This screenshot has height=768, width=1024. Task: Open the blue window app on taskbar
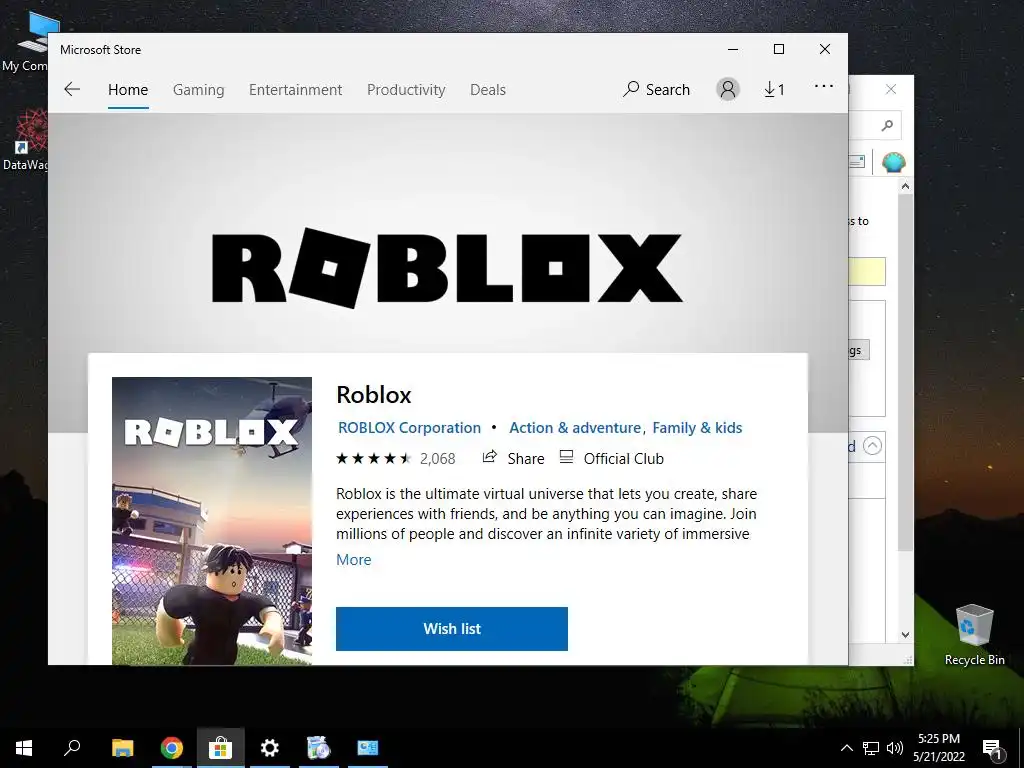[x=368, y=748]
